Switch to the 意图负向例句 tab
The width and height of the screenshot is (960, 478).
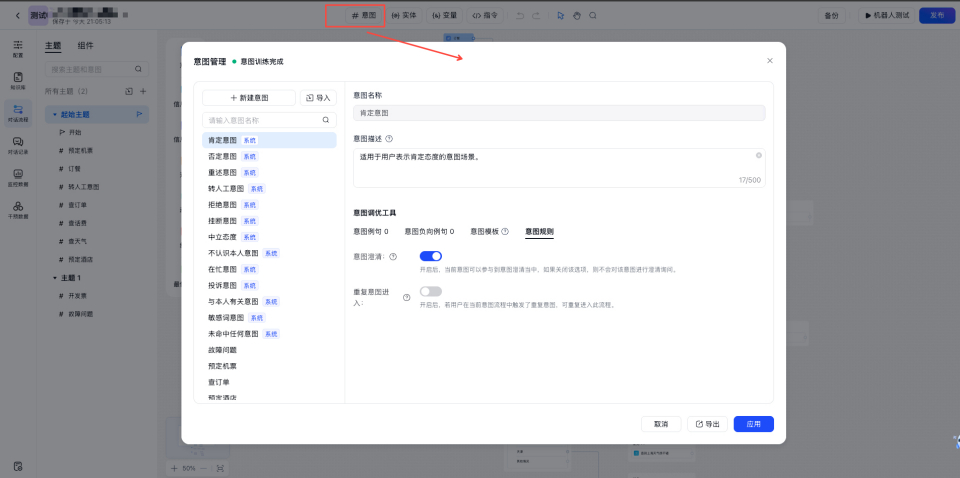pos(431,231)
